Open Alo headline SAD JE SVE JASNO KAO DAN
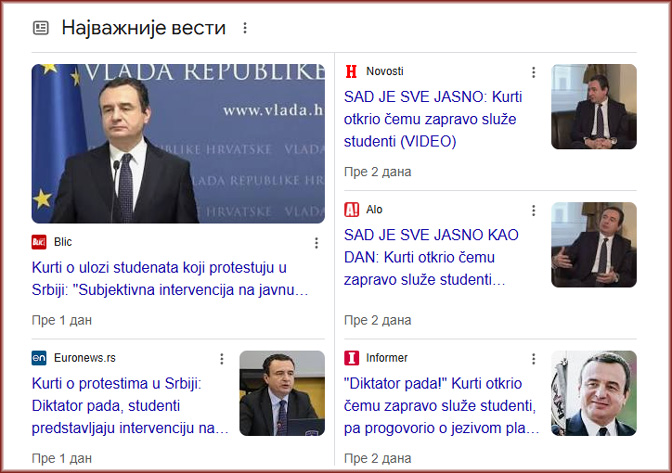 [432, 257]
